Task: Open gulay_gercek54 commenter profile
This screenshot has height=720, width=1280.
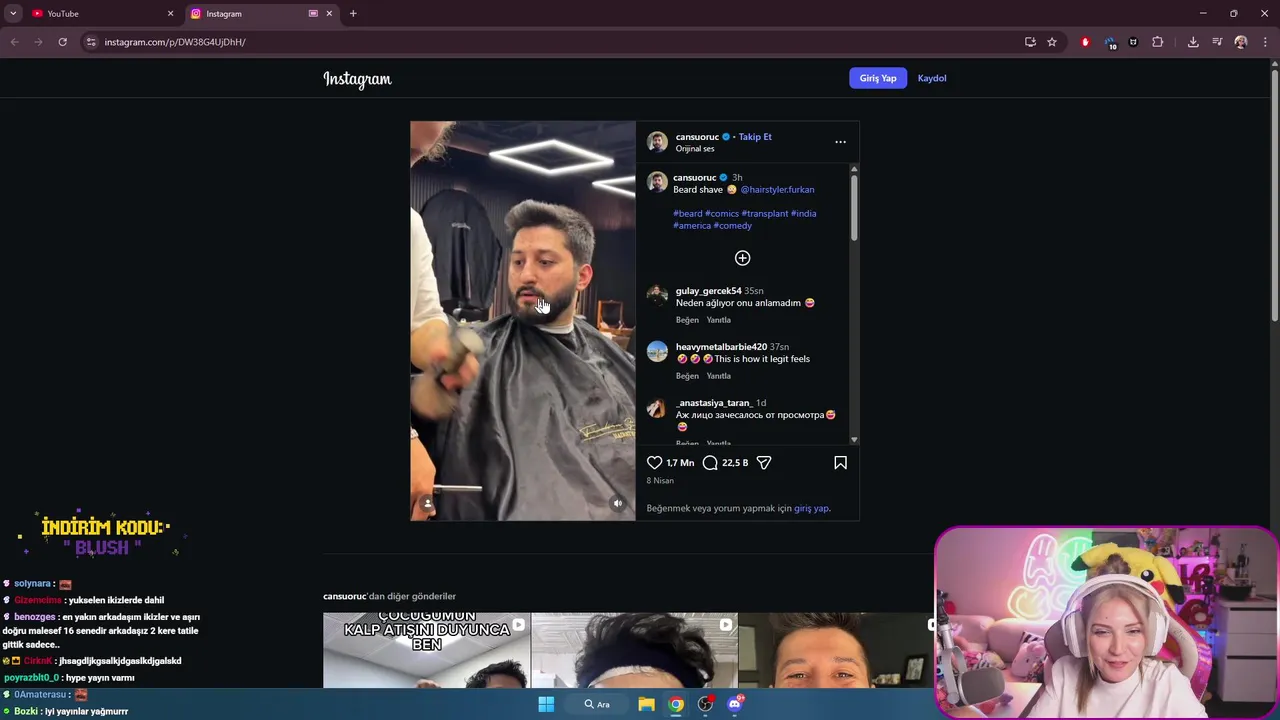Action: point(708,291)
